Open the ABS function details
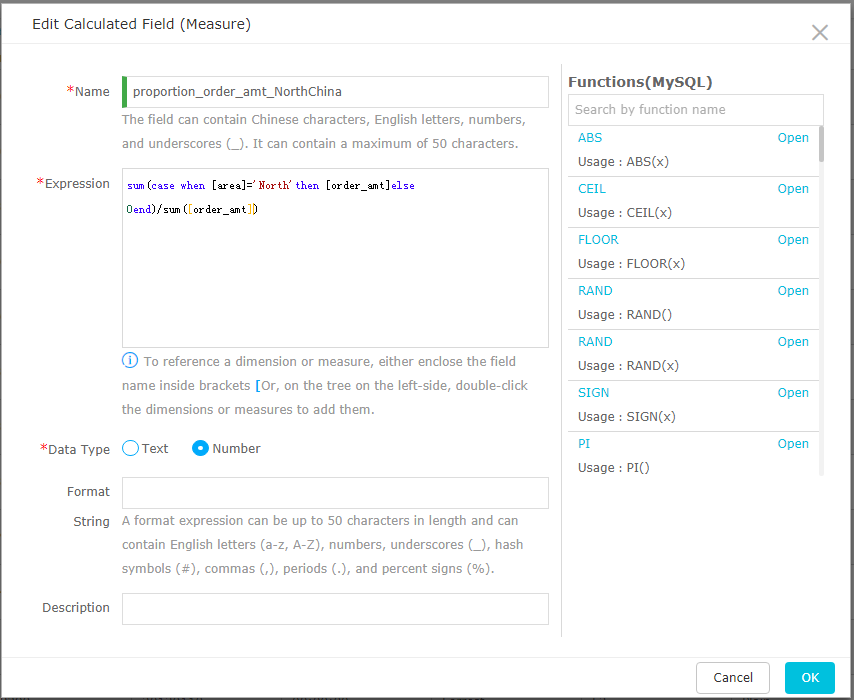This screenshot has width=854, height=700. pos(793,138)
